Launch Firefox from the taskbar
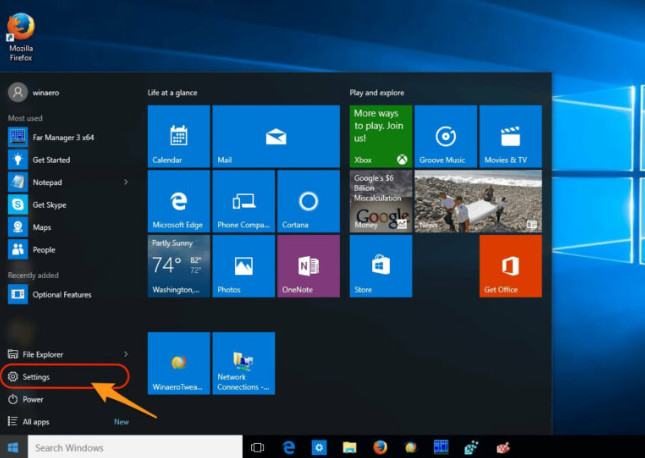Viewport: 645px width, 458px height. pos(380,447)
